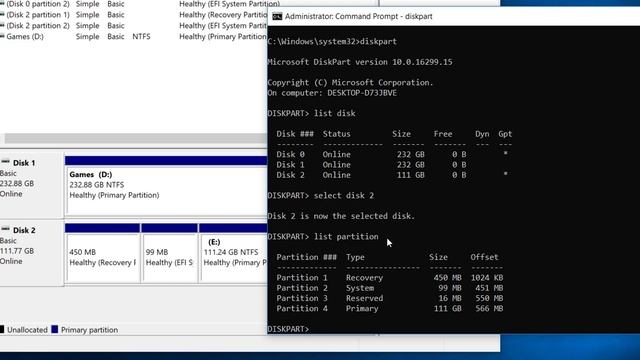Click the Command Prompt window icon

coord(277,17)
